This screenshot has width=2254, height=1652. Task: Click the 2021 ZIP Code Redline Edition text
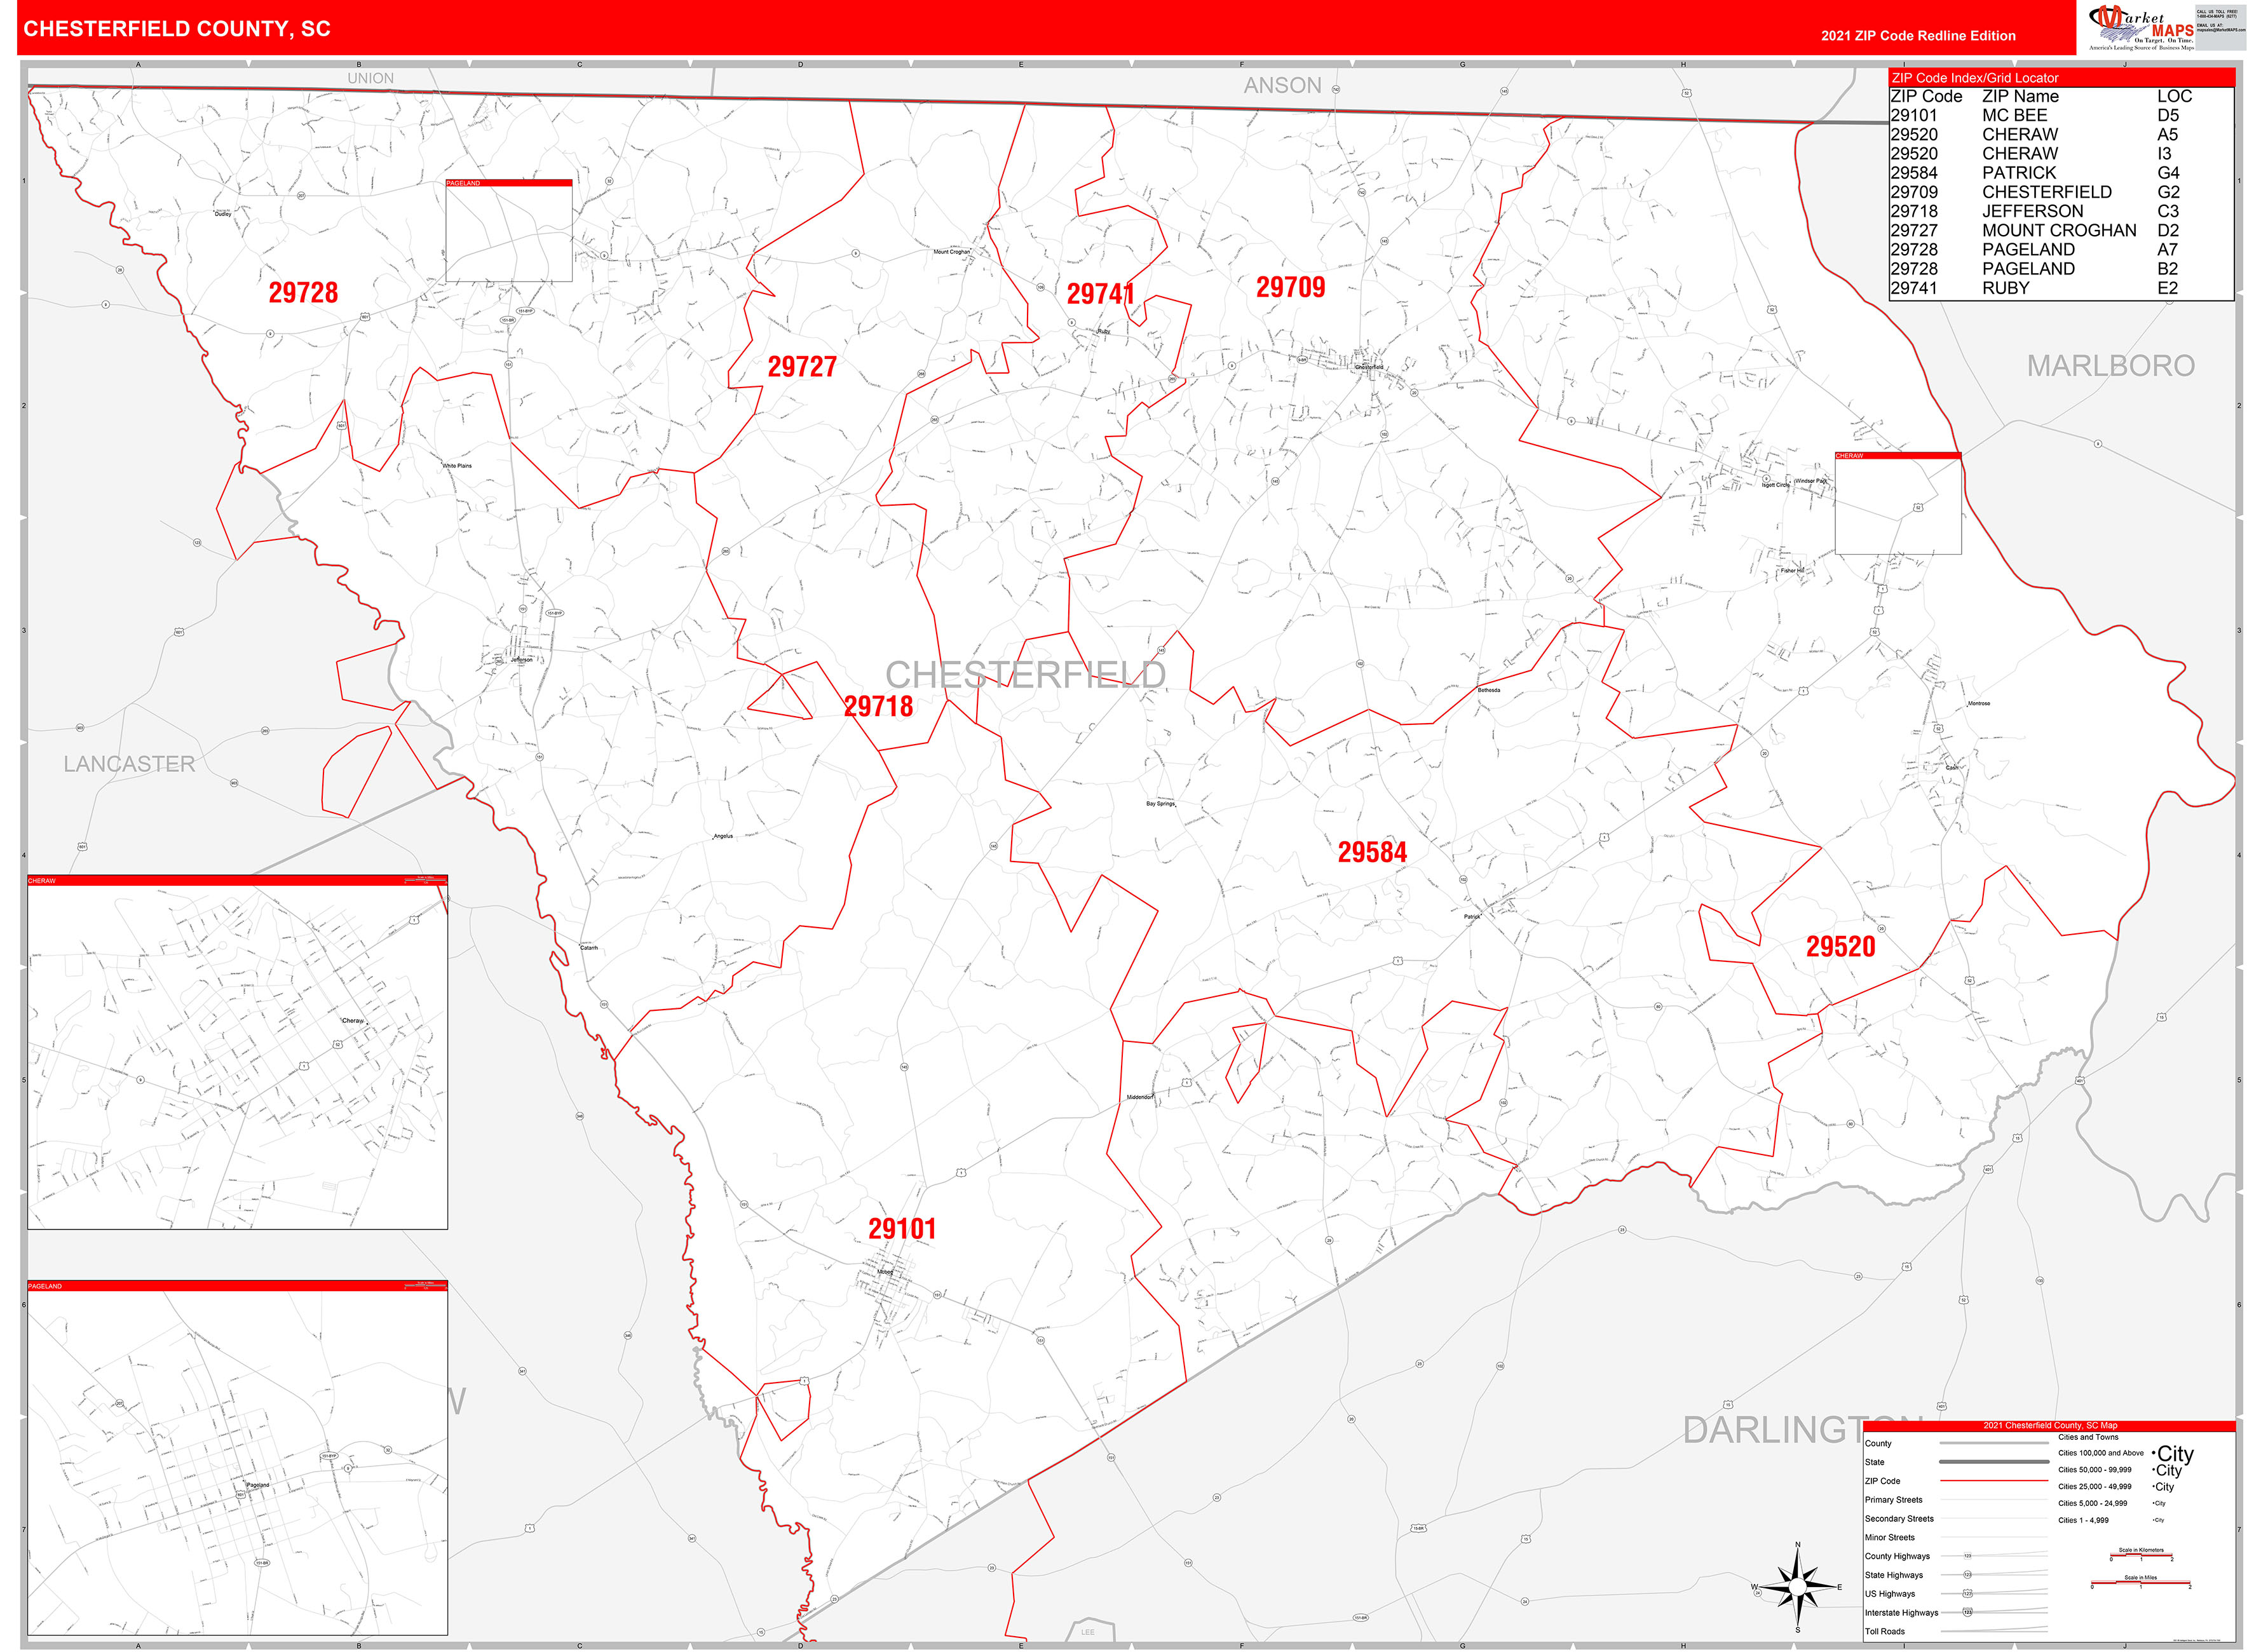(x=1918, y=36)
